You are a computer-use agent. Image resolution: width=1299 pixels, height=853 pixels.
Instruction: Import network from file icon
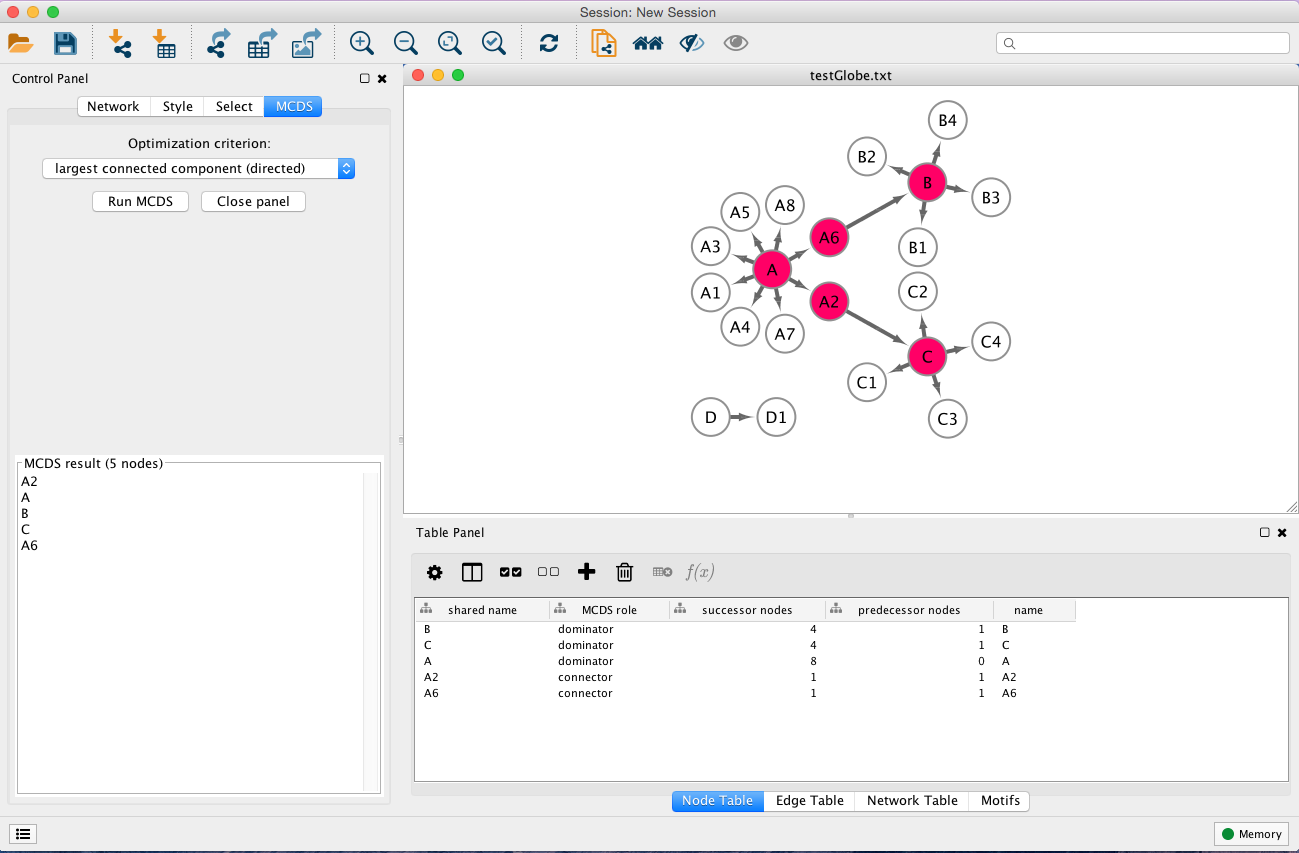coord(120,43)
